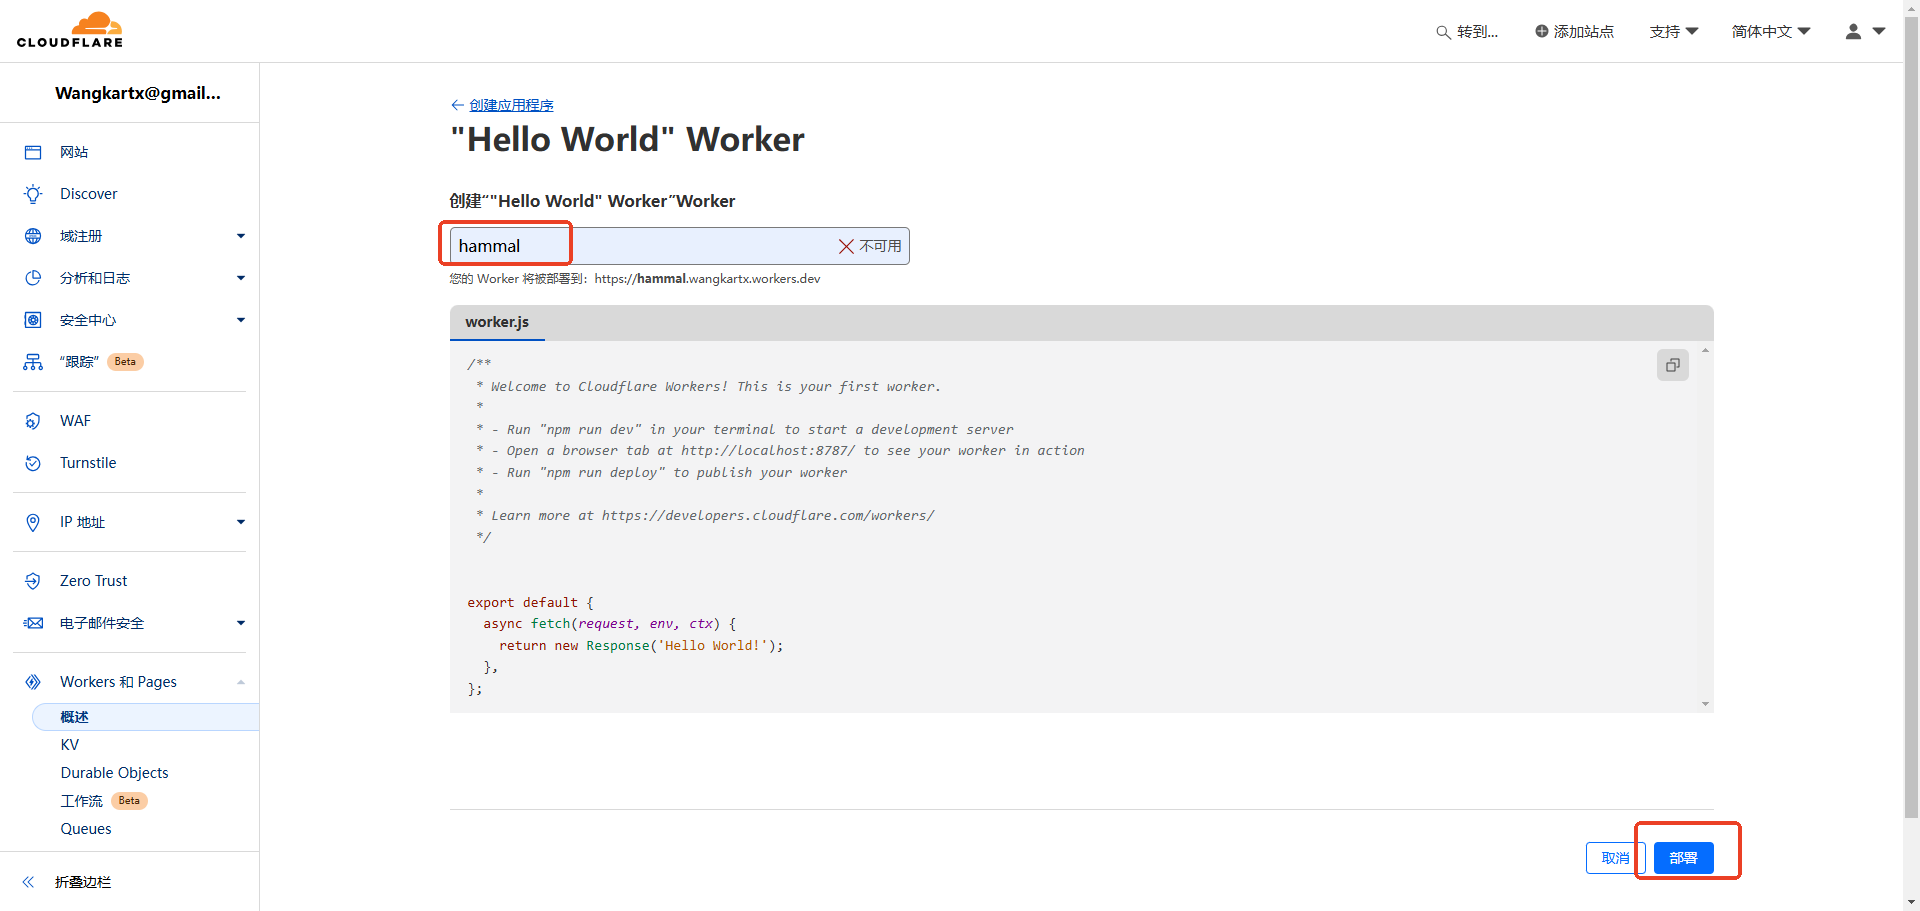Screen dimensions: 1920x911
Task: Click the back arrow before 创建应用程序
Action: 457,105
